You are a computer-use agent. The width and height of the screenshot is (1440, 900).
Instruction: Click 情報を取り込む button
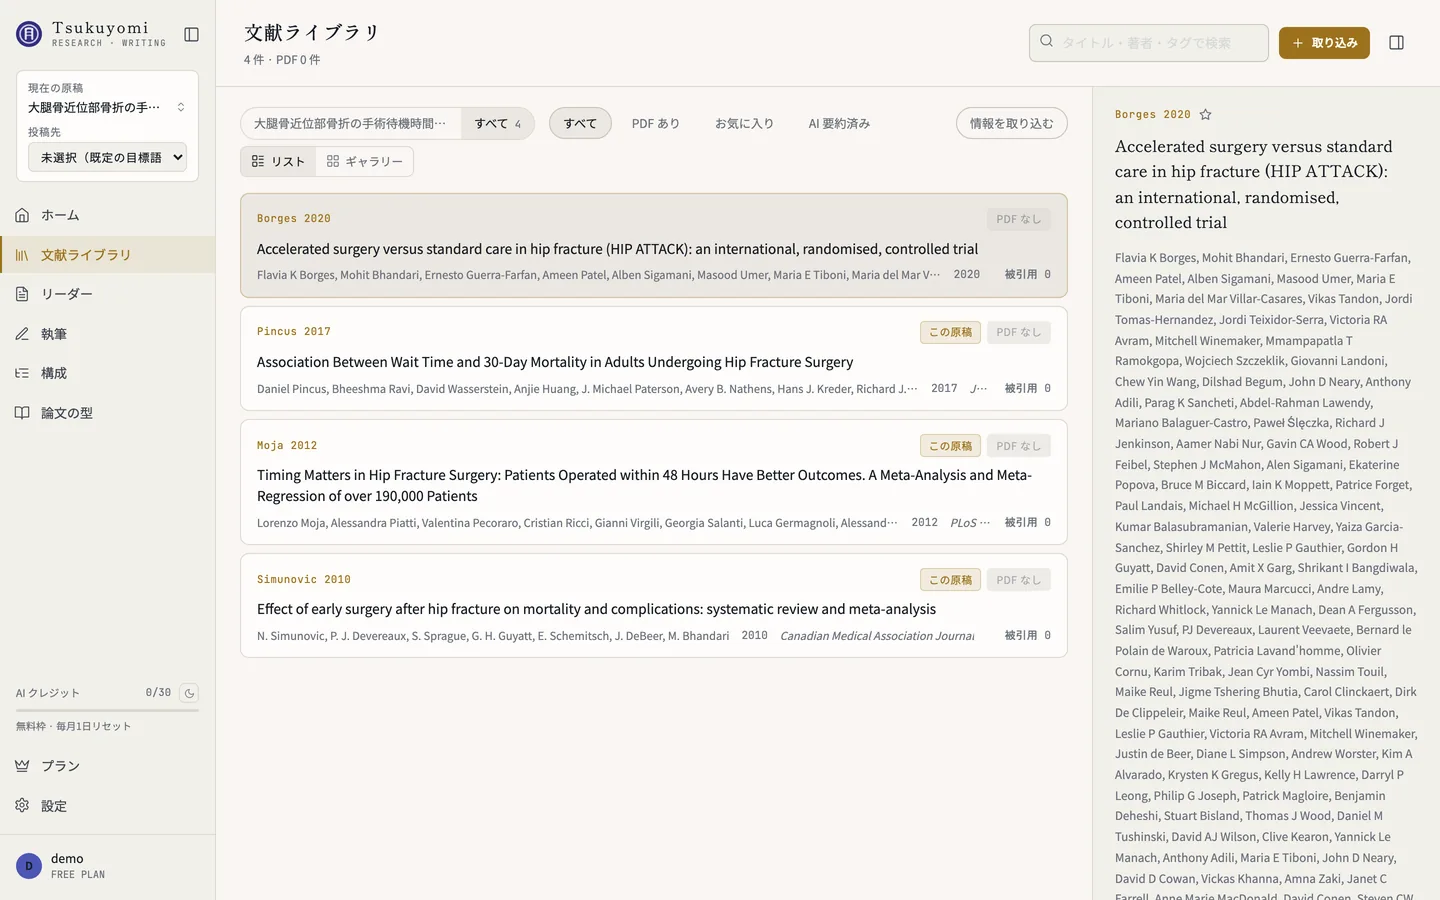point(1012,124)
